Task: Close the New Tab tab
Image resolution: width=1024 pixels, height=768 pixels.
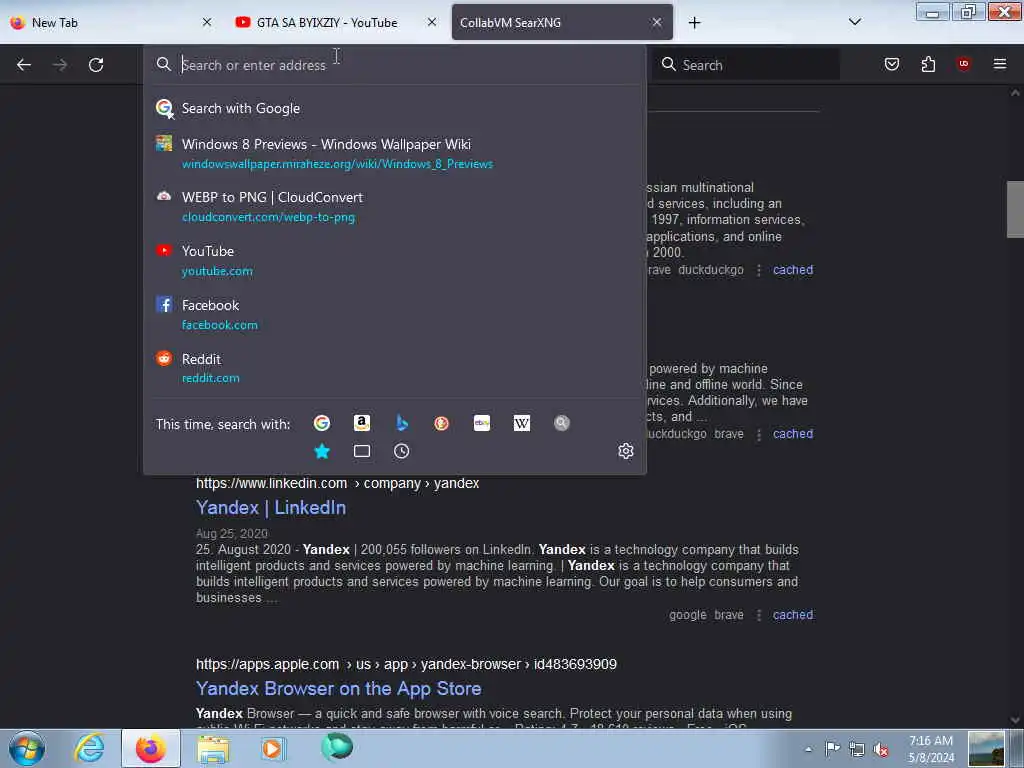Action: pos(207,22)
